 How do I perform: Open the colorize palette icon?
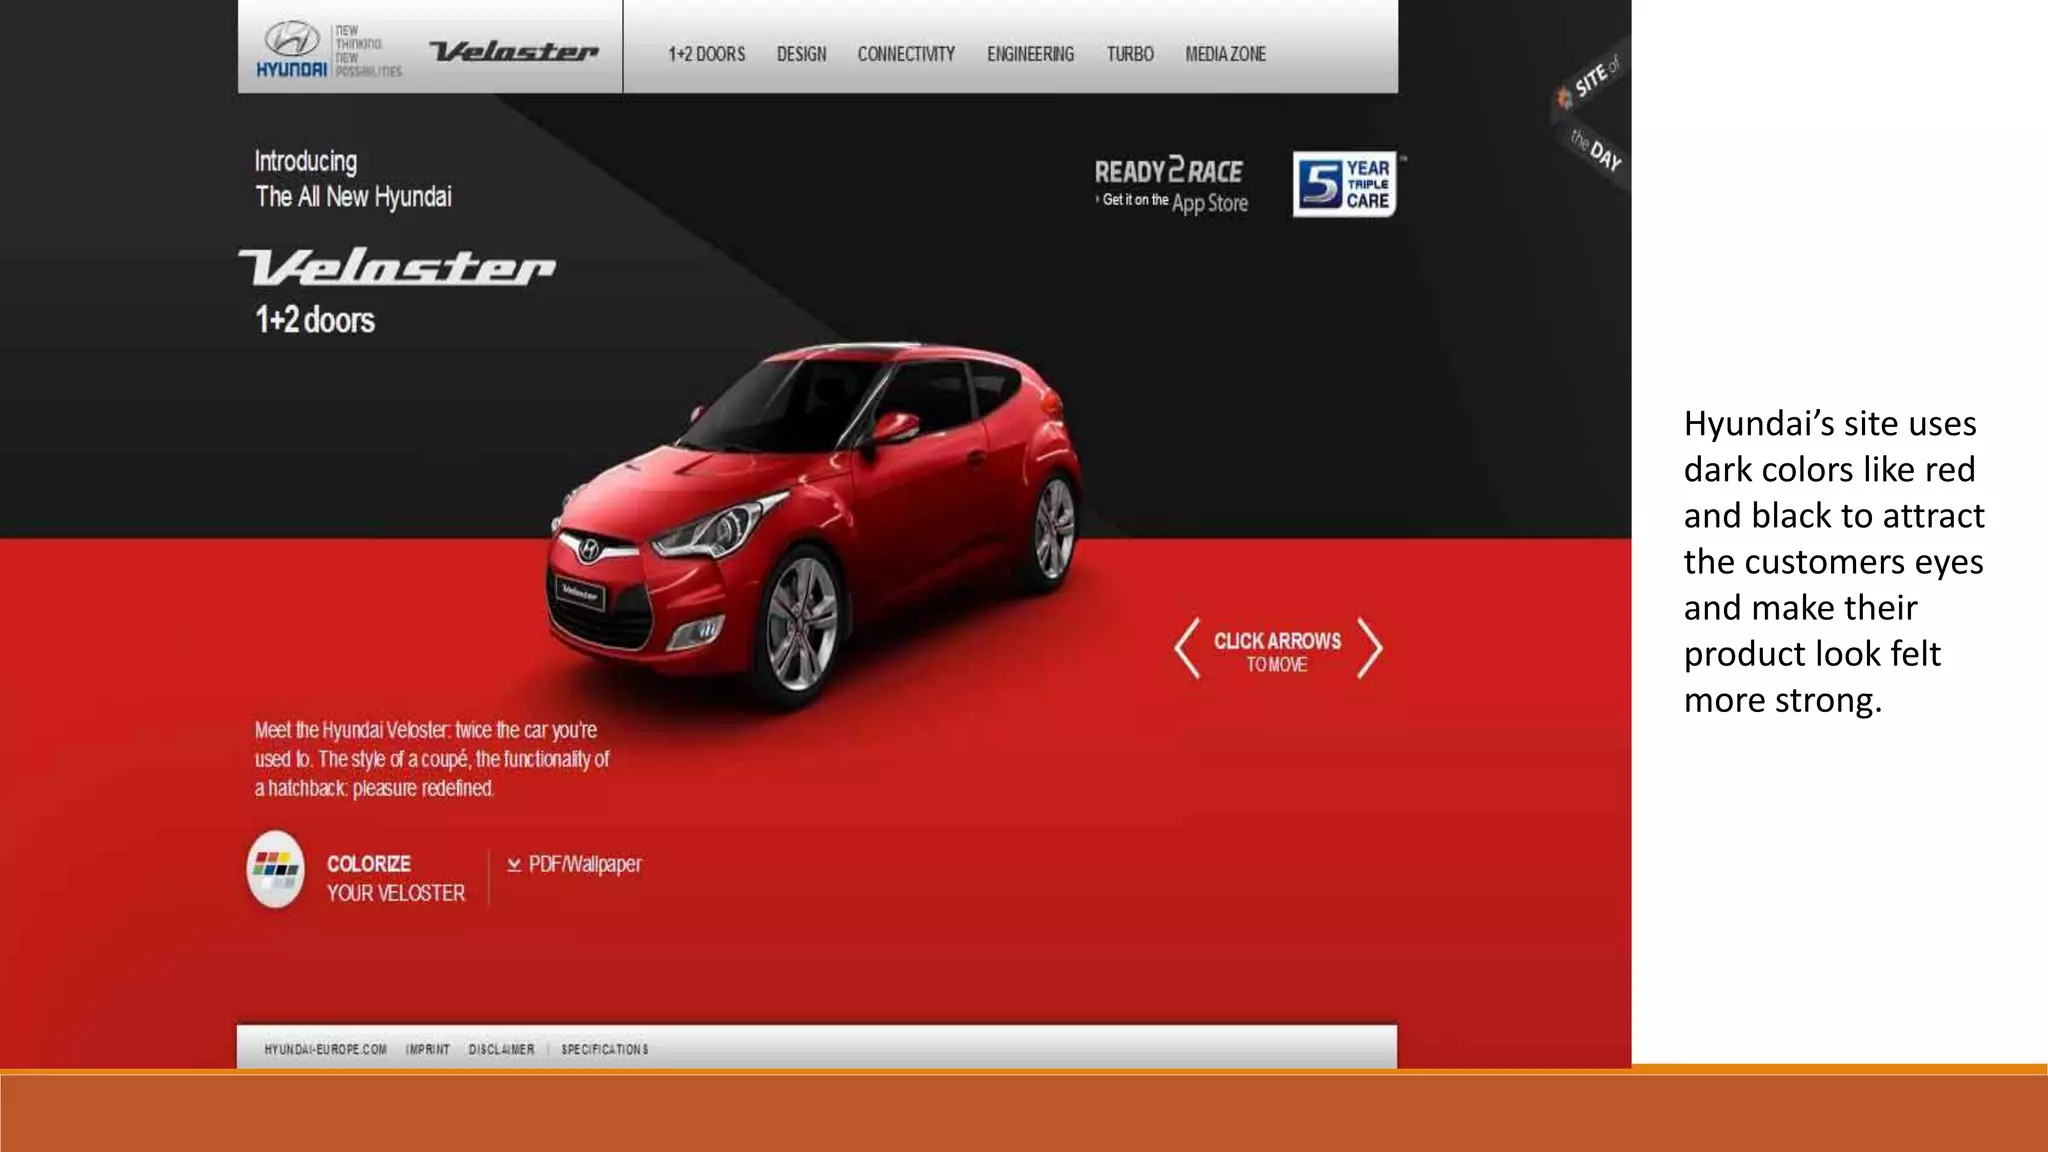275,869
